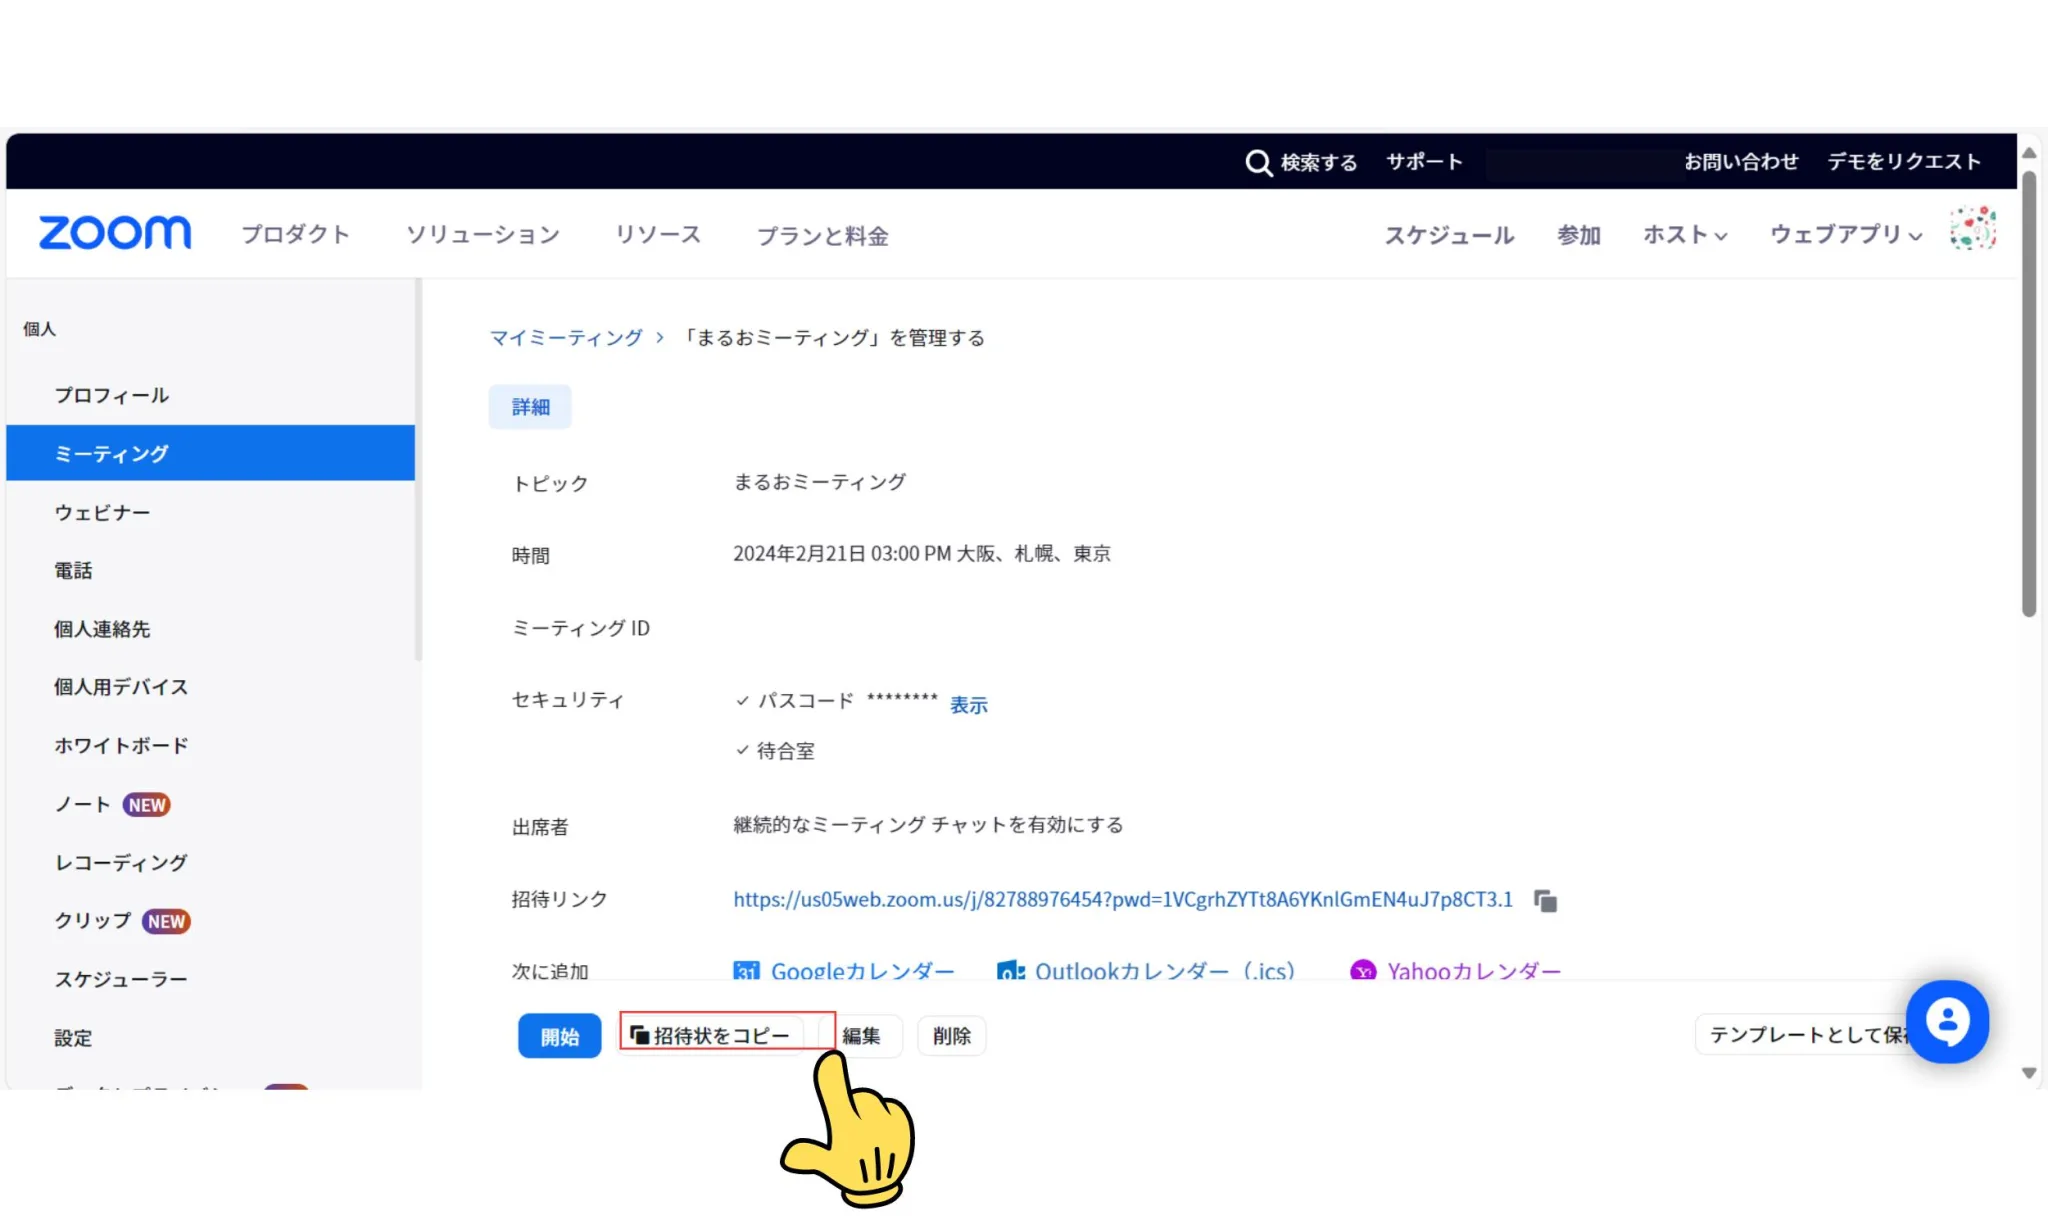The height and width of the screenshot is (1229, 2048).
Task: Click scrollbar down arrow
Action: click(2028, 1073)
